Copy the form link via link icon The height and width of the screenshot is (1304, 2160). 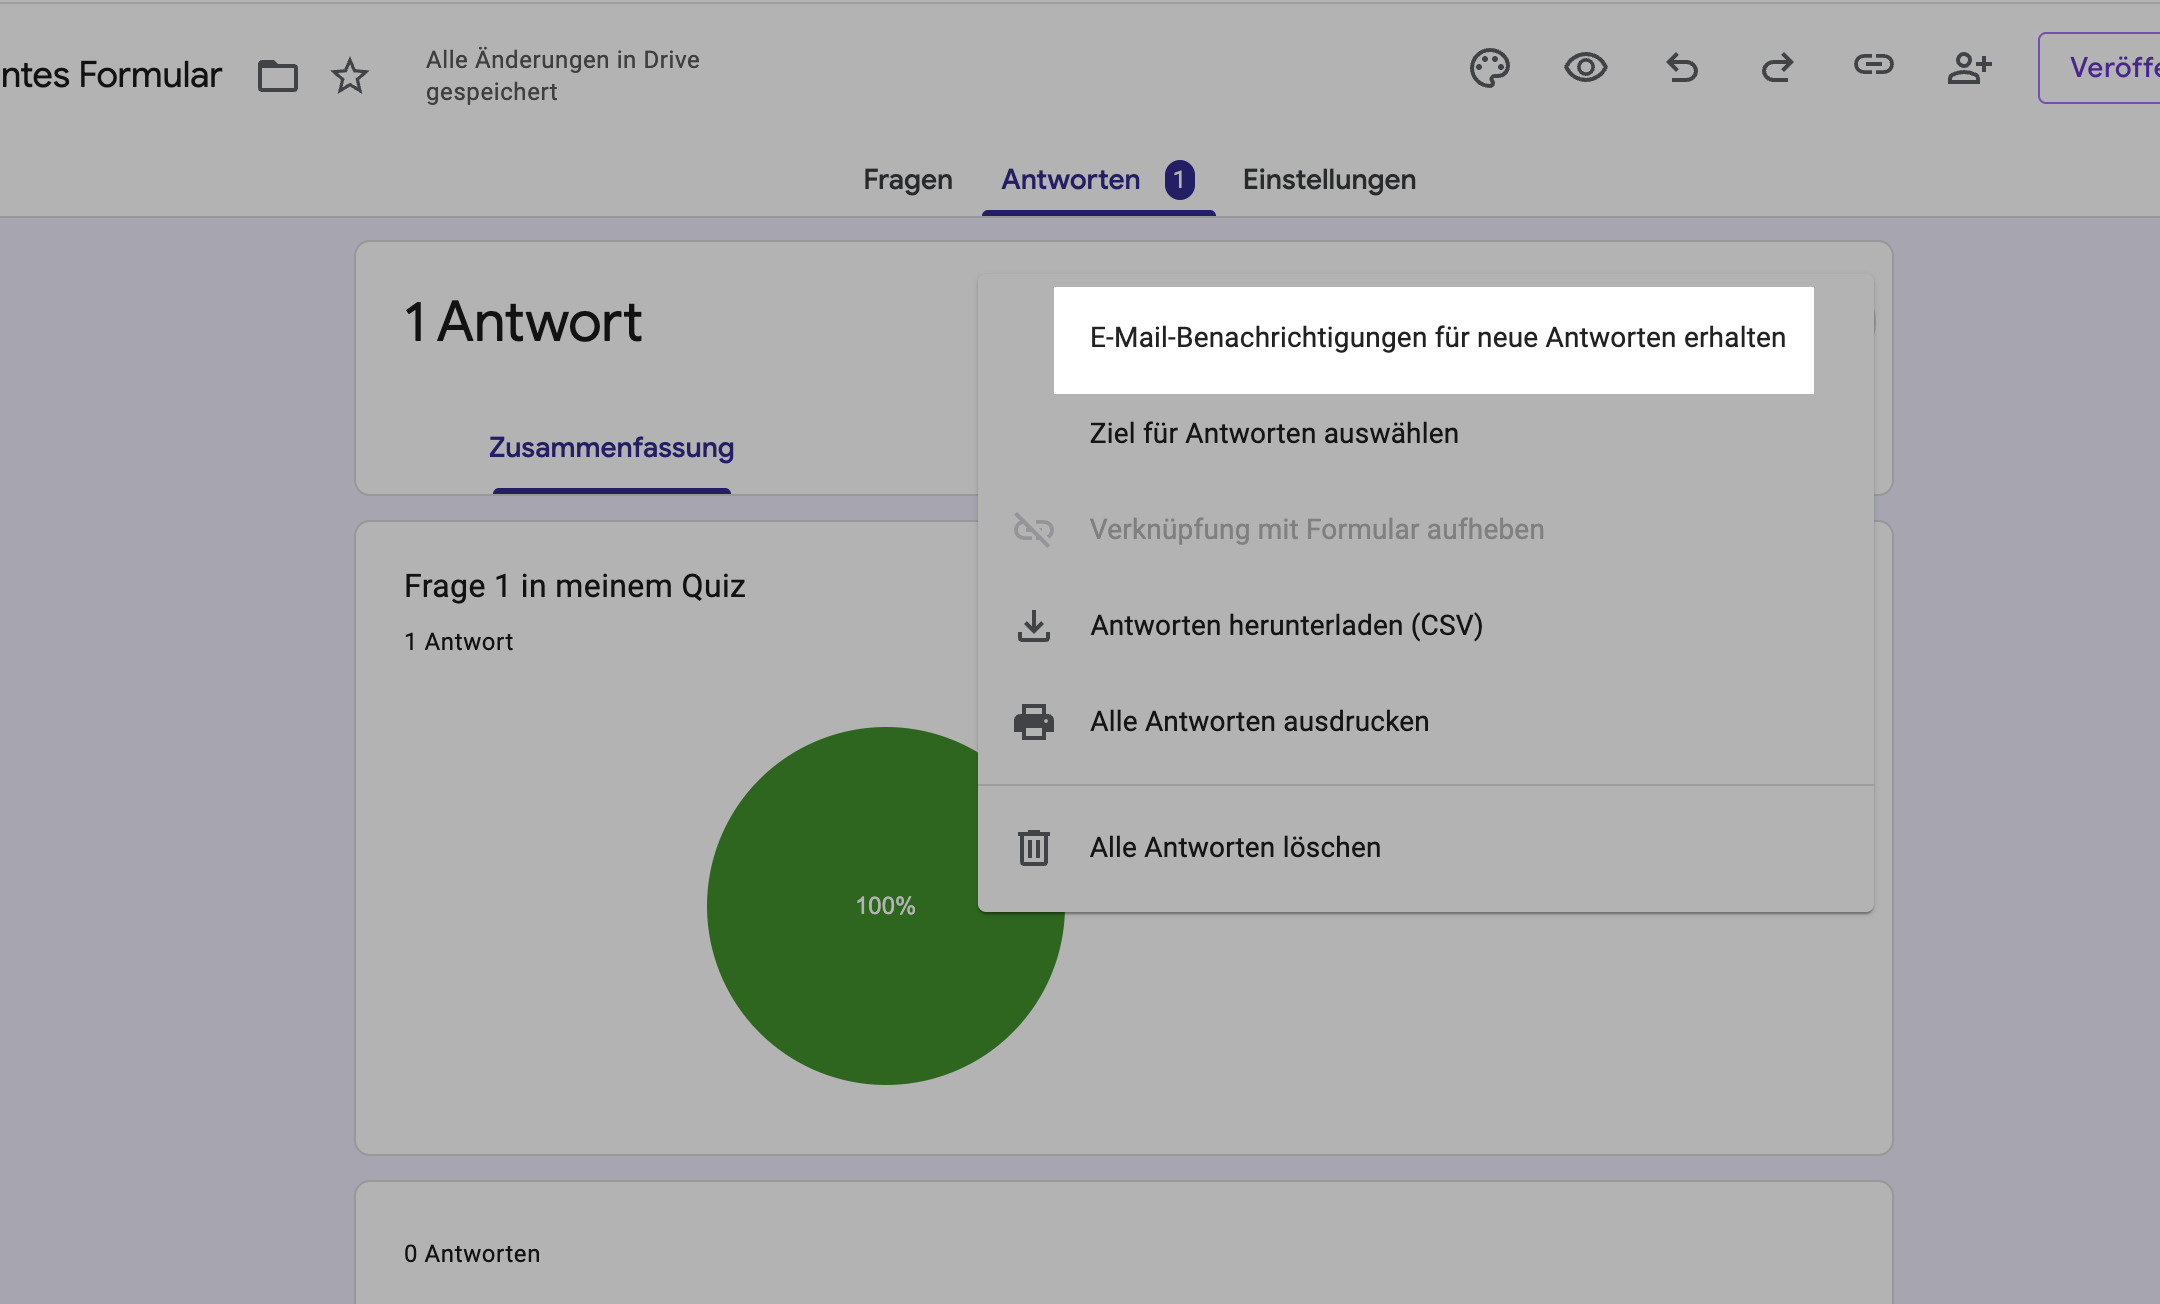pos(1873,65)
